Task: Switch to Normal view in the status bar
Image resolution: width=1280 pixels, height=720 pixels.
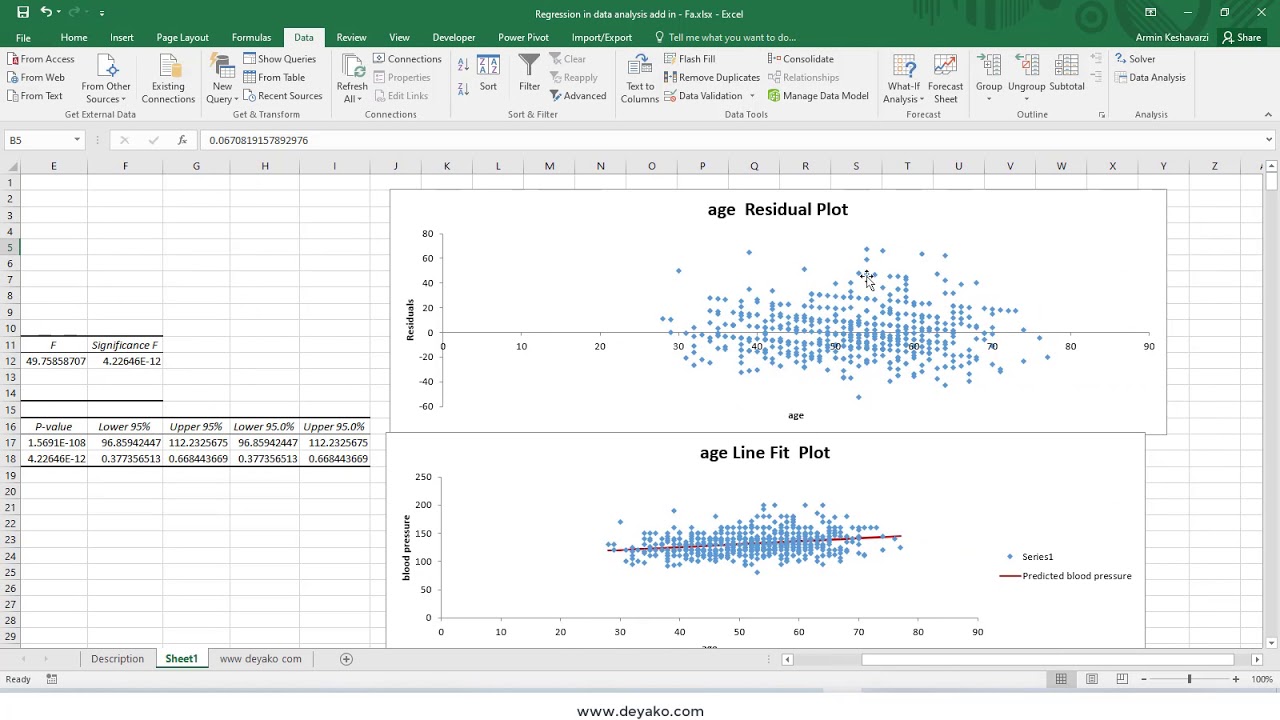Action: [x=1061, y=679]
